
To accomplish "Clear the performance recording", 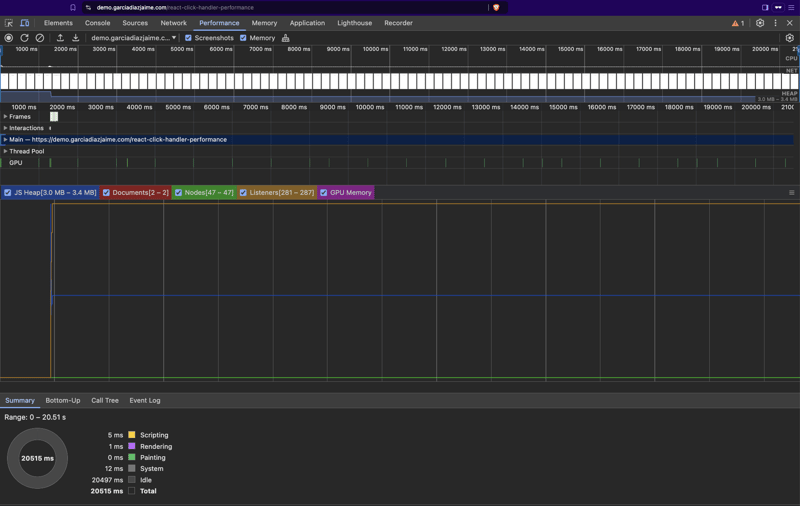I will 39,38.
